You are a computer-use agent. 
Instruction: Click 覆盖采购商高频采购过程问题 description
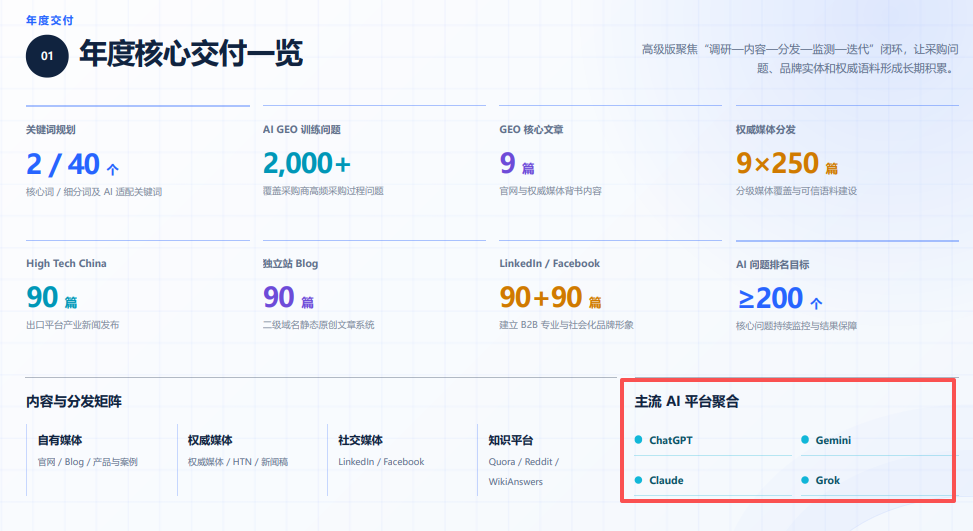[x=323, y=191]
